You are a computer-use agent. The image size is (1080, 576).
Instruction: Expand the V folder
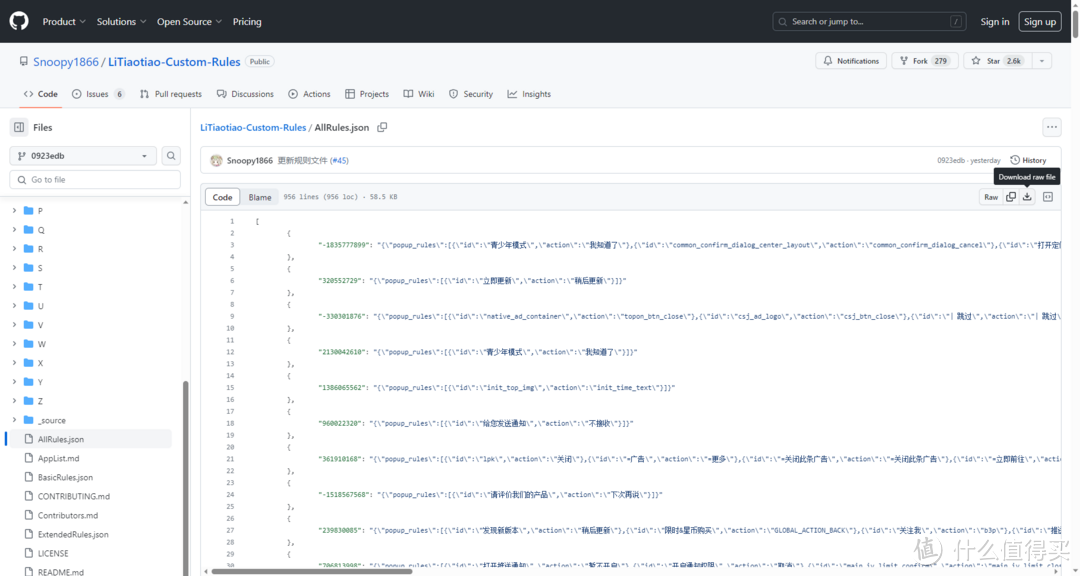click(14, 325)
